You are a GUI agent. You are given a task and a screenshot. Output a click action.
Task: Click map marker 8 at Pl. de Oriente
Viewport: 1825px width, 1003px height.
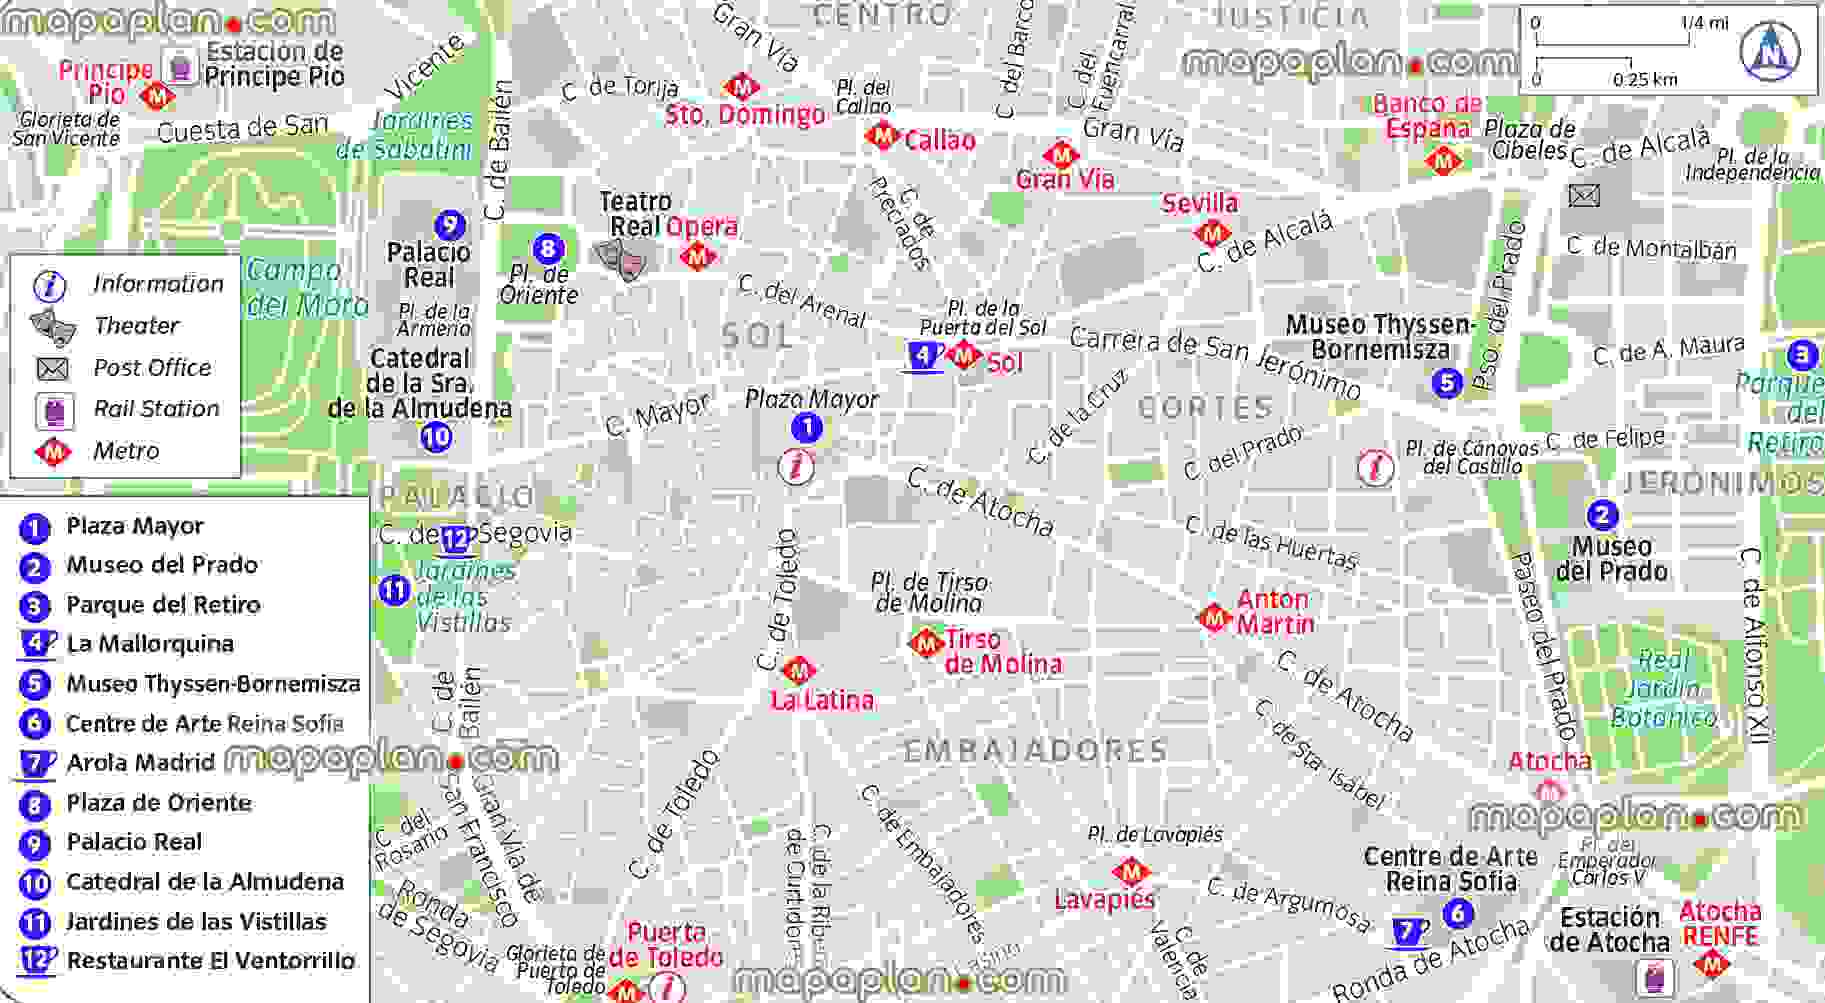(547, 248)
